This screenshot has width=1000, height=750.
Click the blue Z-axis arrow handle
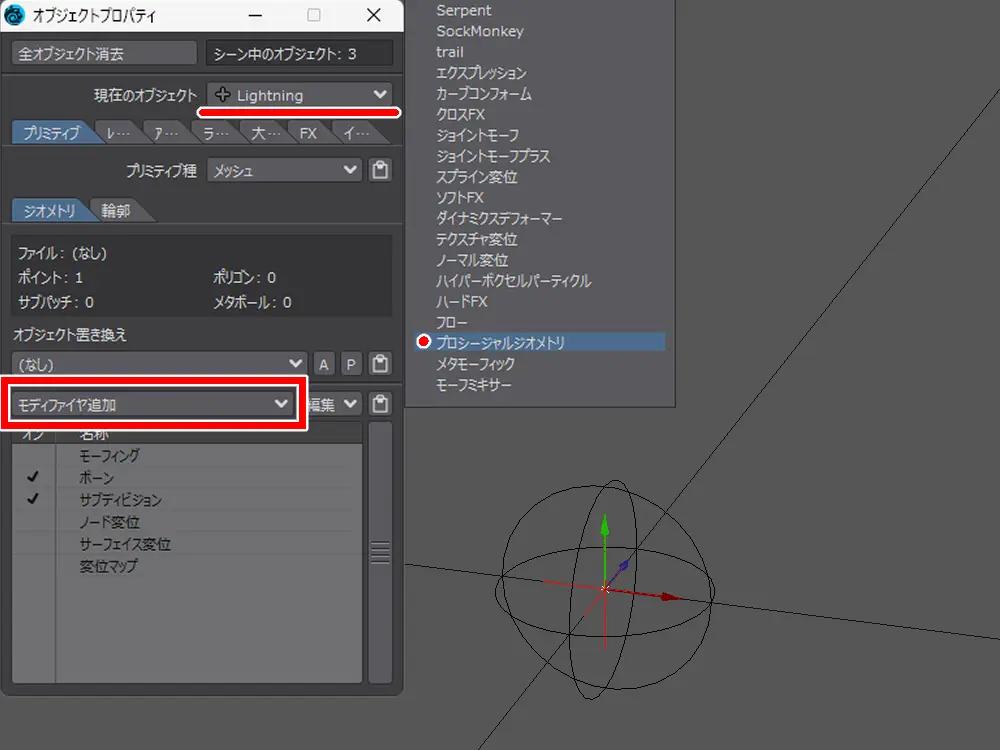point(624,566)
